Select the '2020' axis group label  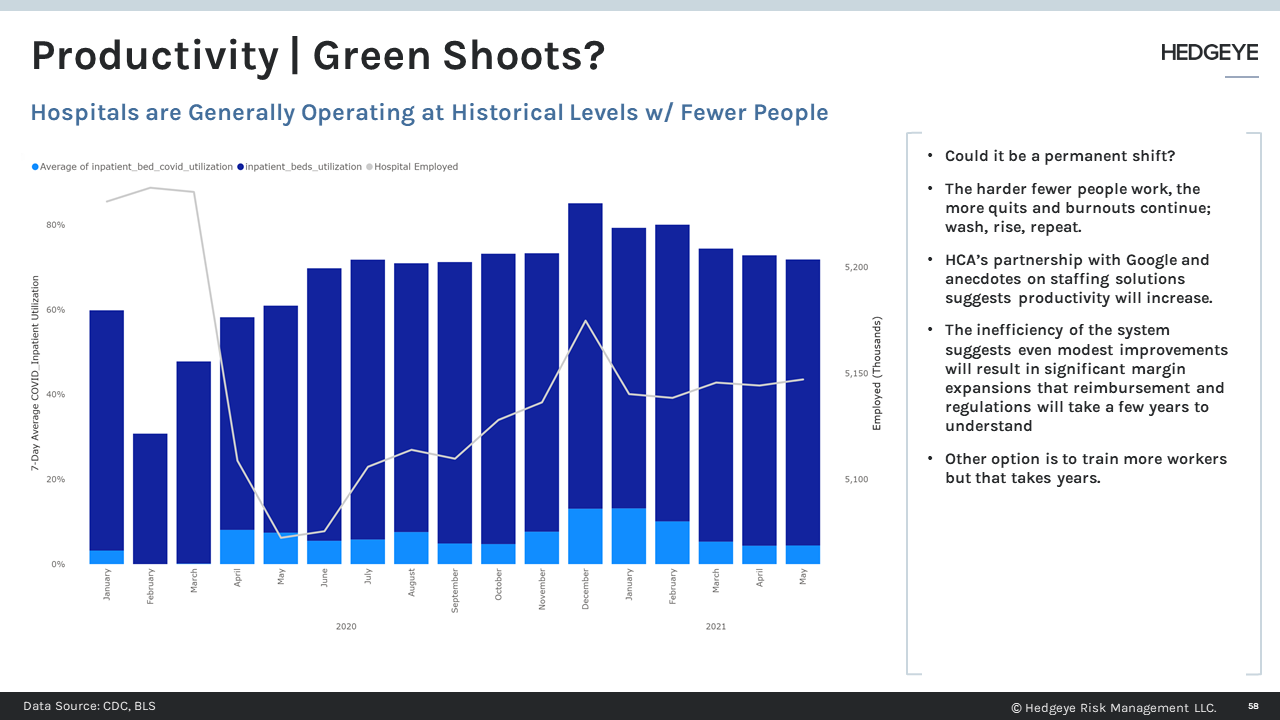(x=345, y=626)
